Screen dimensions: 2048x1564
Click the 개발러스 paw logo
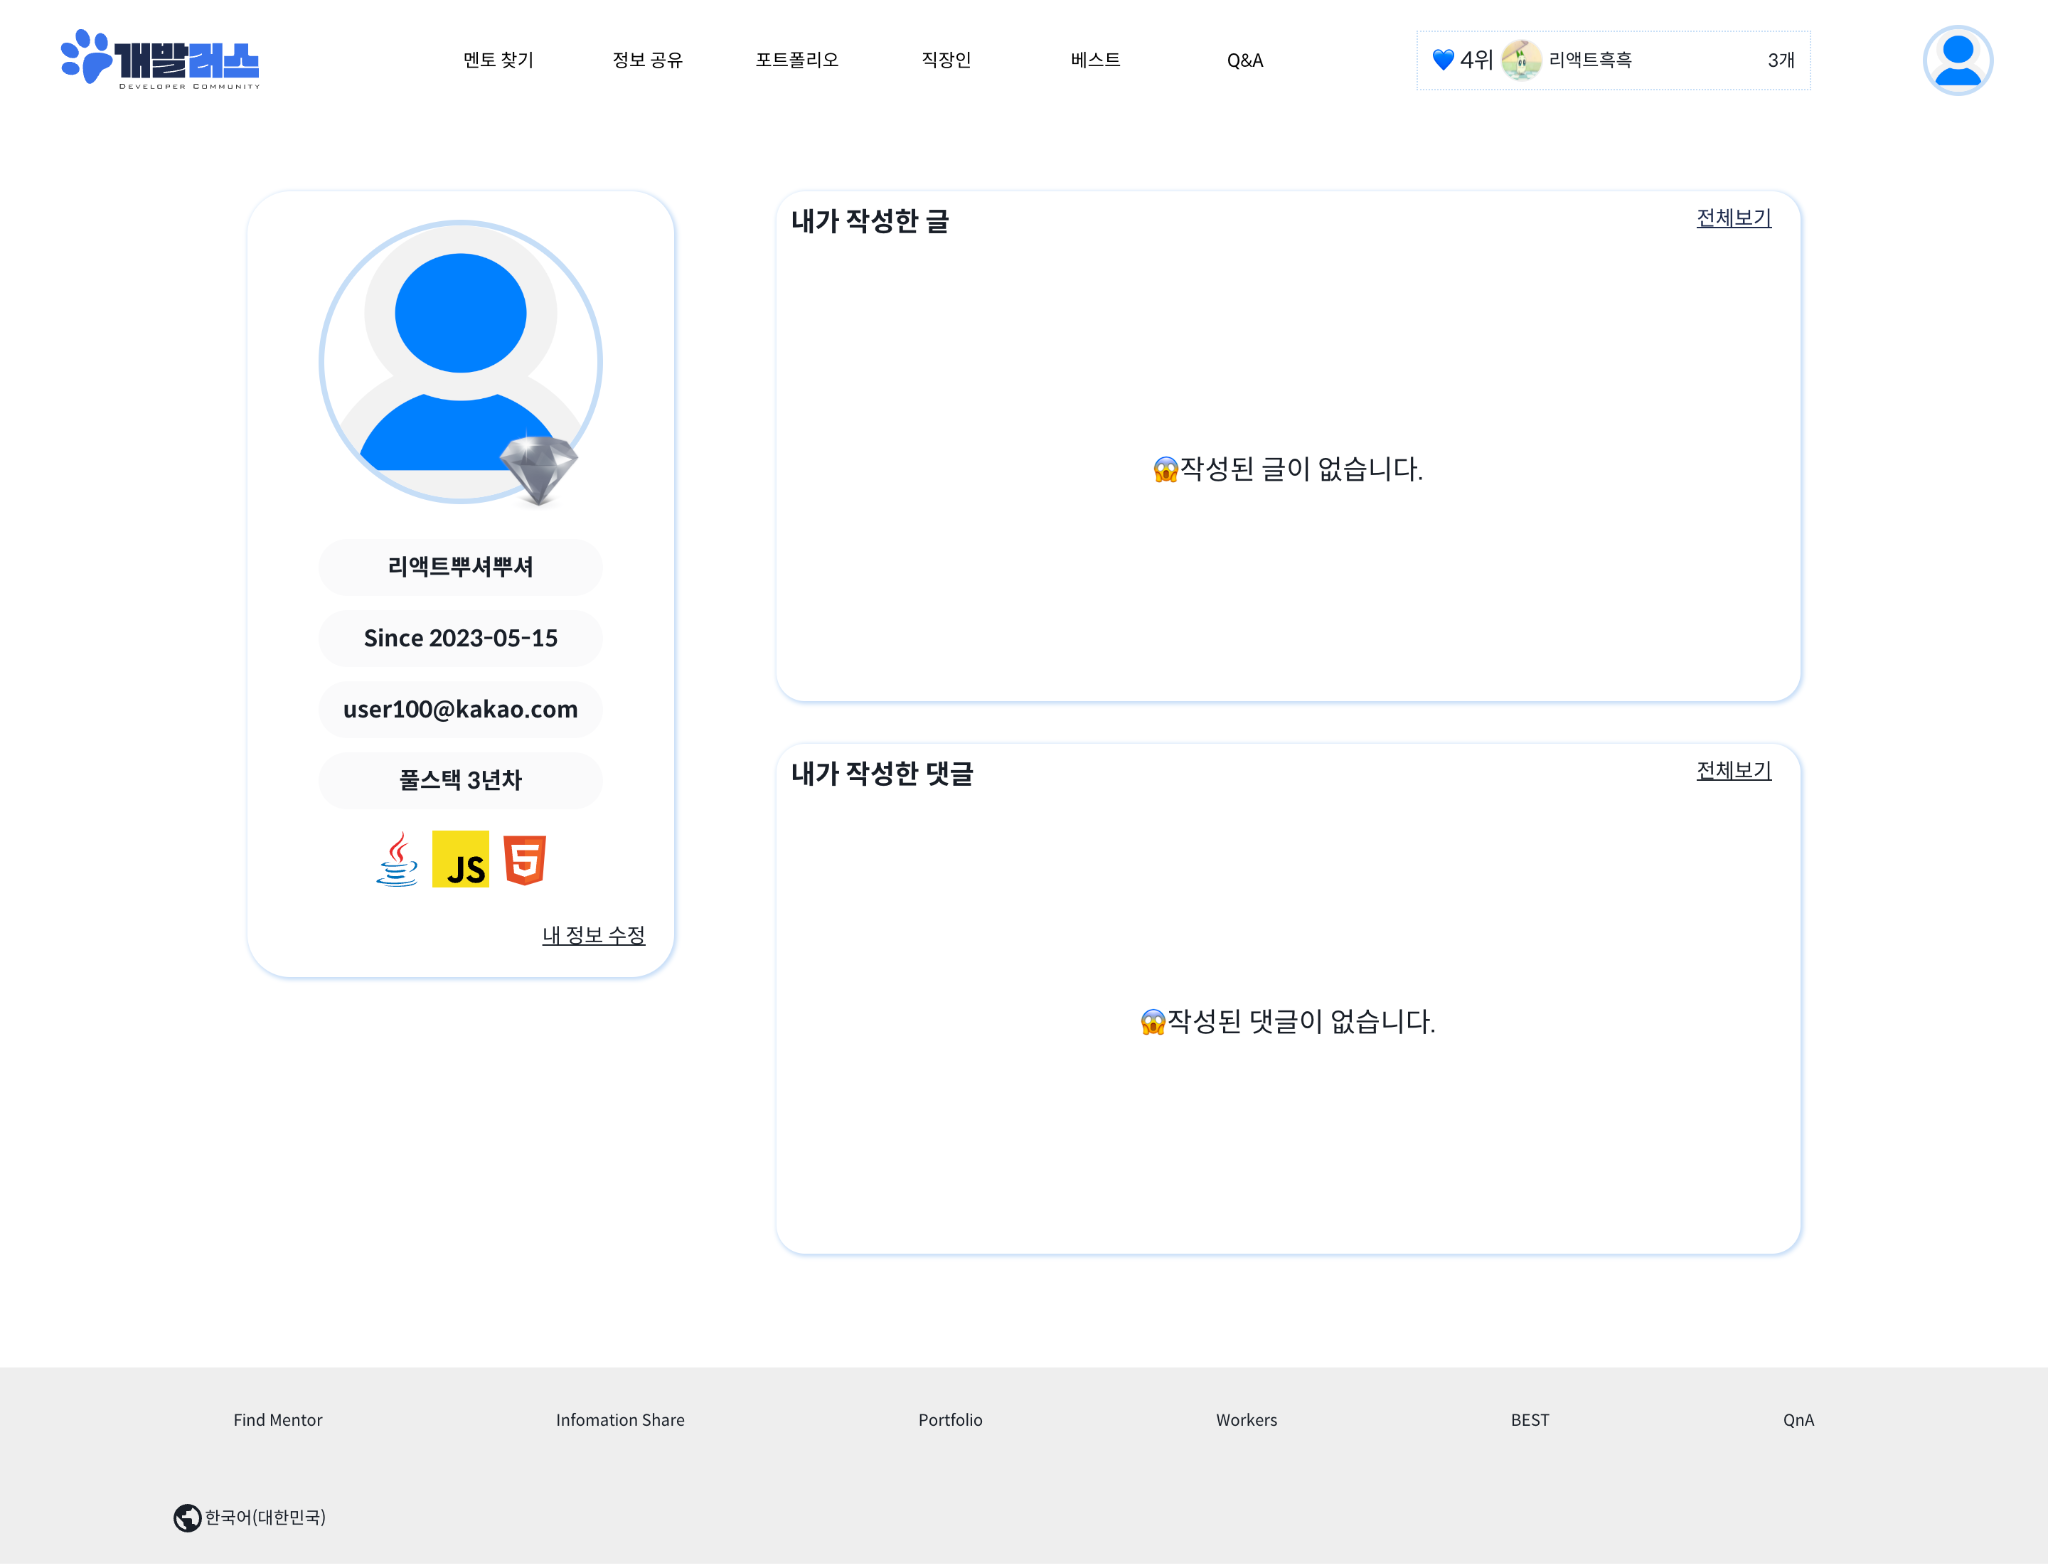tap(160, 59)
